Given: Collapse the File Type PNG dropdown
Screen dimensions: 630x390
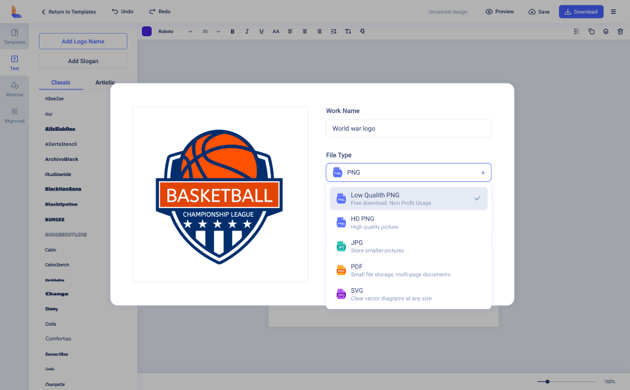Looking at the screenshot, I should point(409,172).
